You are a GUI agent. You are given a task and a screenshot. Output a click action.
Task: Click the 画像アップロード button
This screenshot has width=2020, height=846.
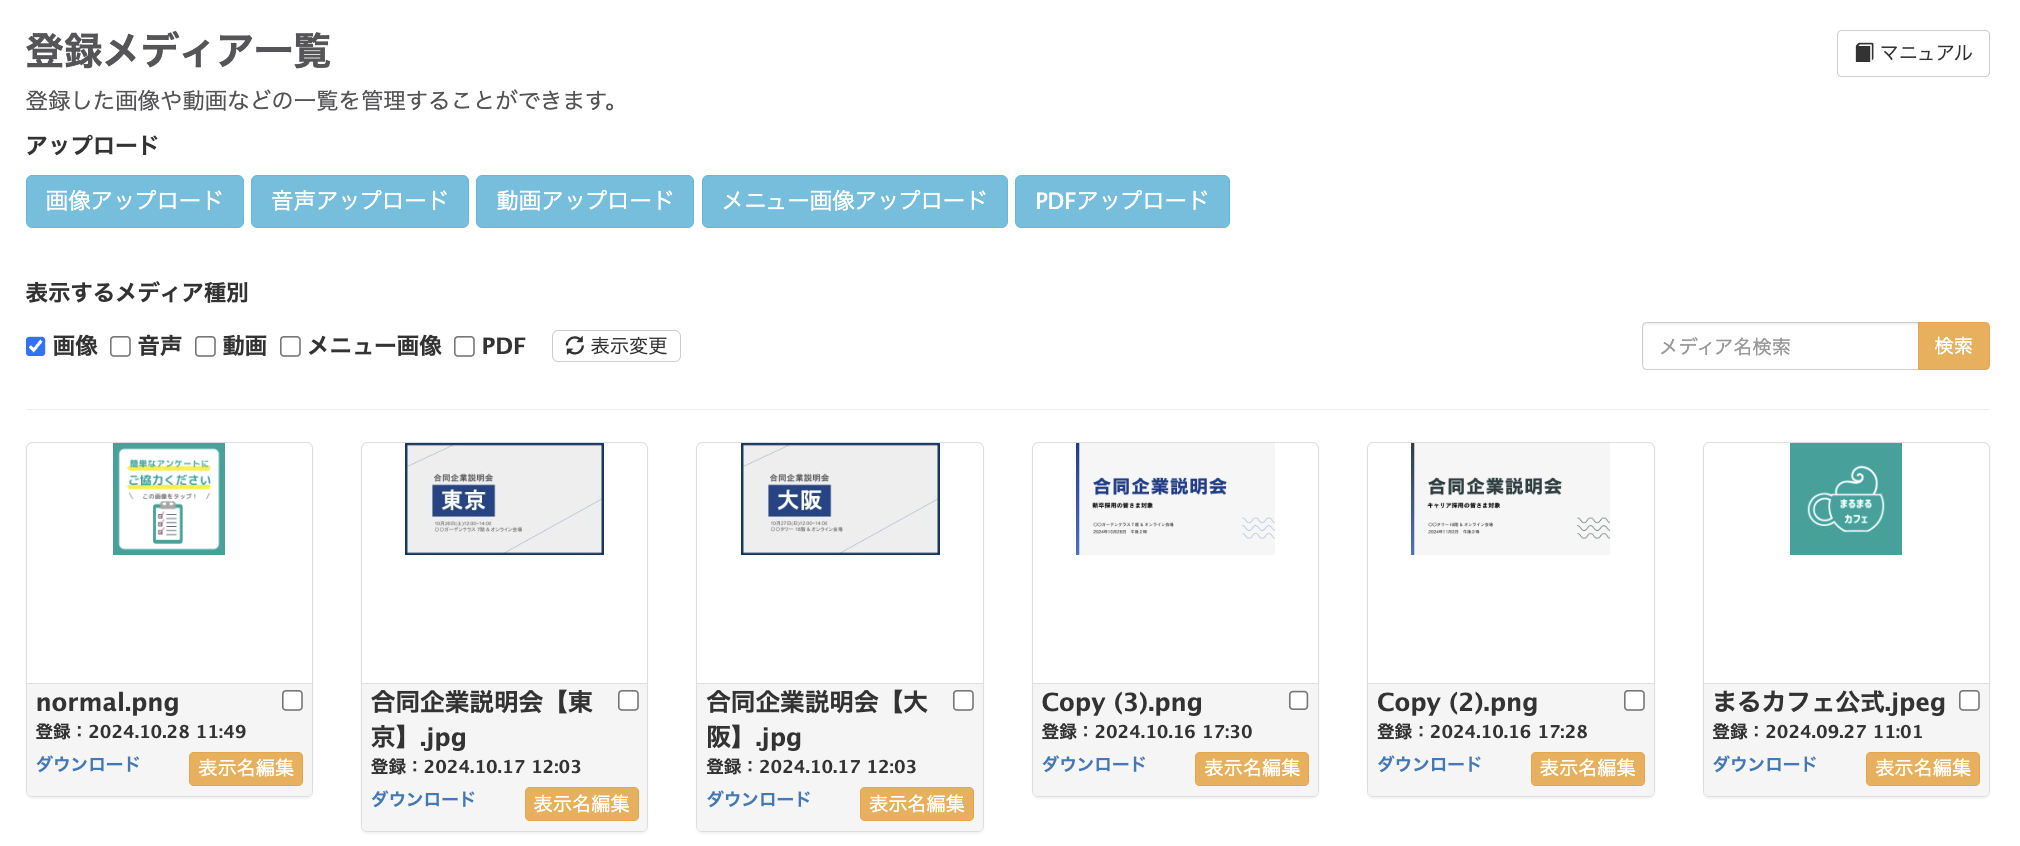point(135,201)
